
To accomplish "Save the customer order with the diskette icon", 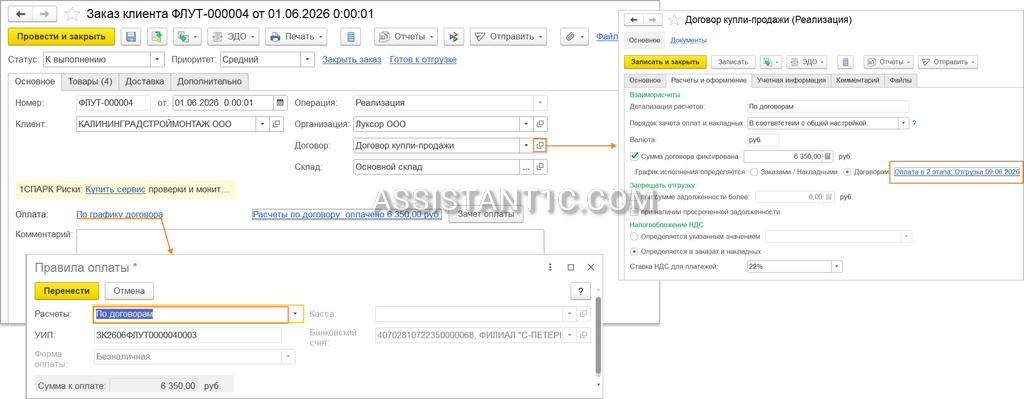I will (x=131, y=37).
